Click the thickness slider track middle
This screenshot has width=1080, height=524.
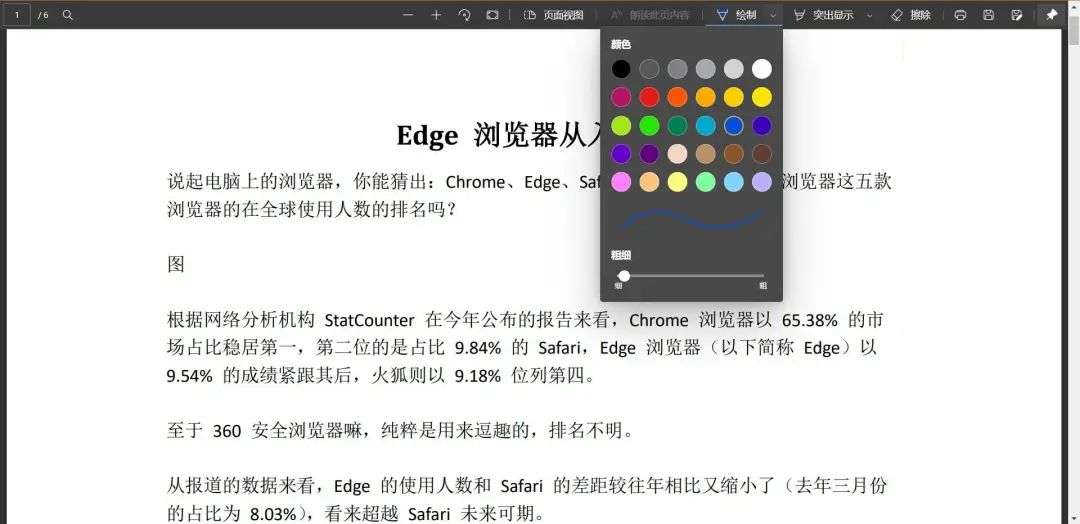pos(692,275)
